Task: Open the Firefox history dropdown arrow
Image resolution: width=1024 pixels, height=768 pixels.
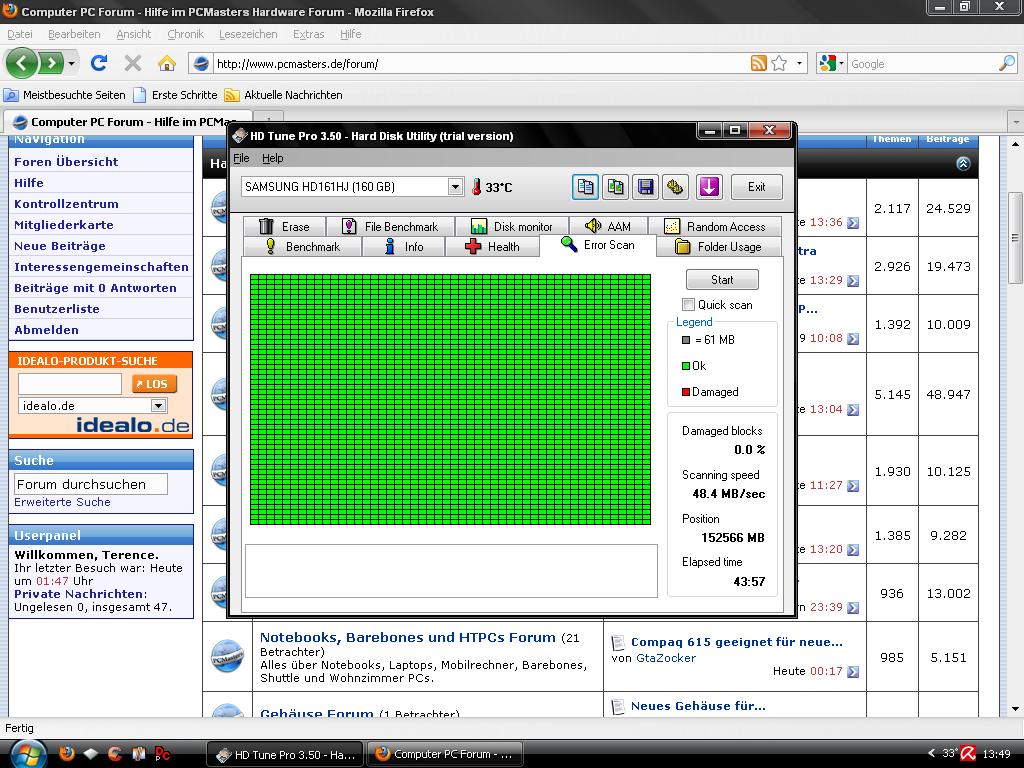Action: tap(71, 63)
